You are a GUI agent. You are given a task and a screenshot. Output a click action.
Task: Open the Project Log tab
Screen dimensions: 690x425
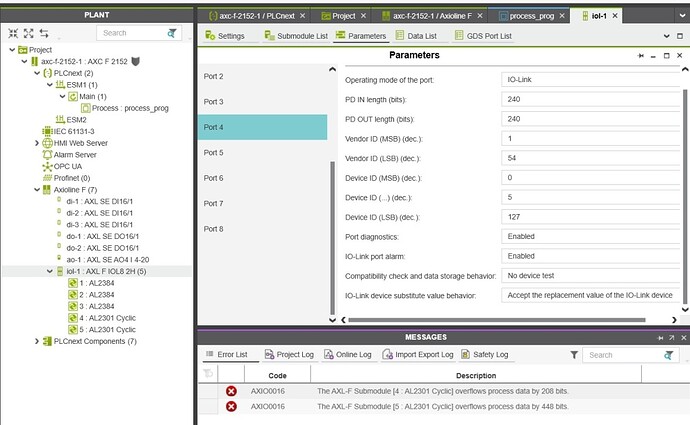(289, 355)
